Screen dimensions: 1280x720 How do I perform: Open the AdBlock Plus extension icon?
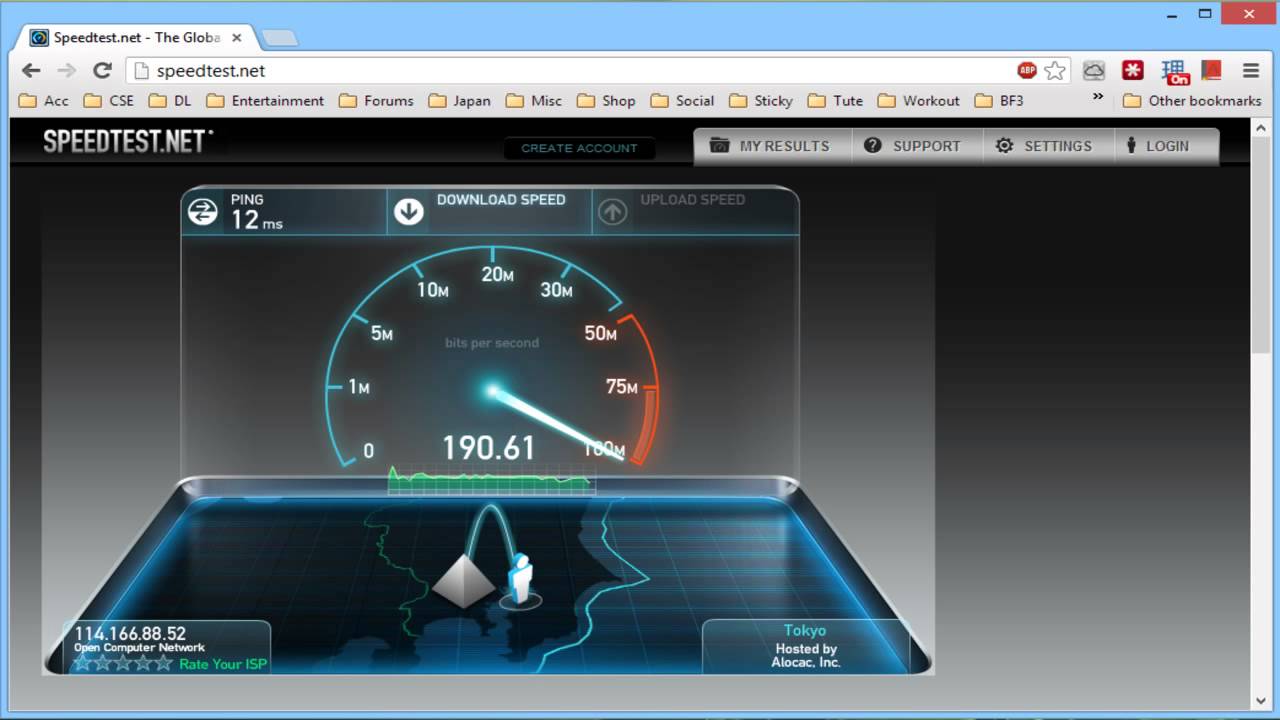coord(1027,70)
